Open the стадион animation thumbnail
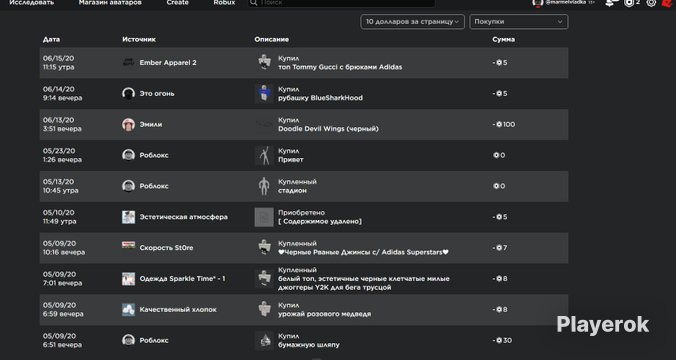This screenshot has width=676, height=360. point(264,186)
